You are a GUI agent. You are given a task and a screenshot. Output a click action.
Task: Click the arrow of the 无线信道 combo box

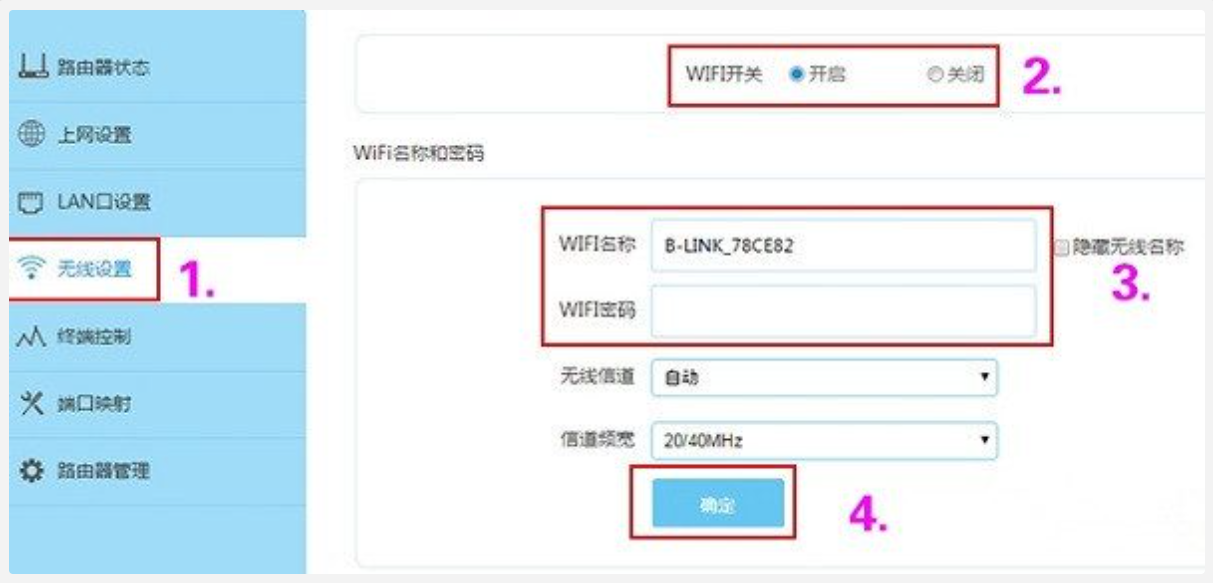[x=984, y=377]
